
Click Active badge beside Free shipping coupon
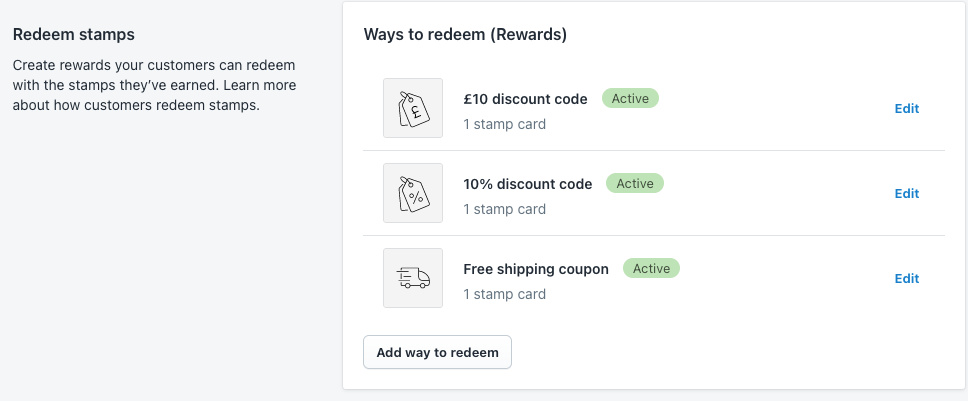[x=651, y=268]
